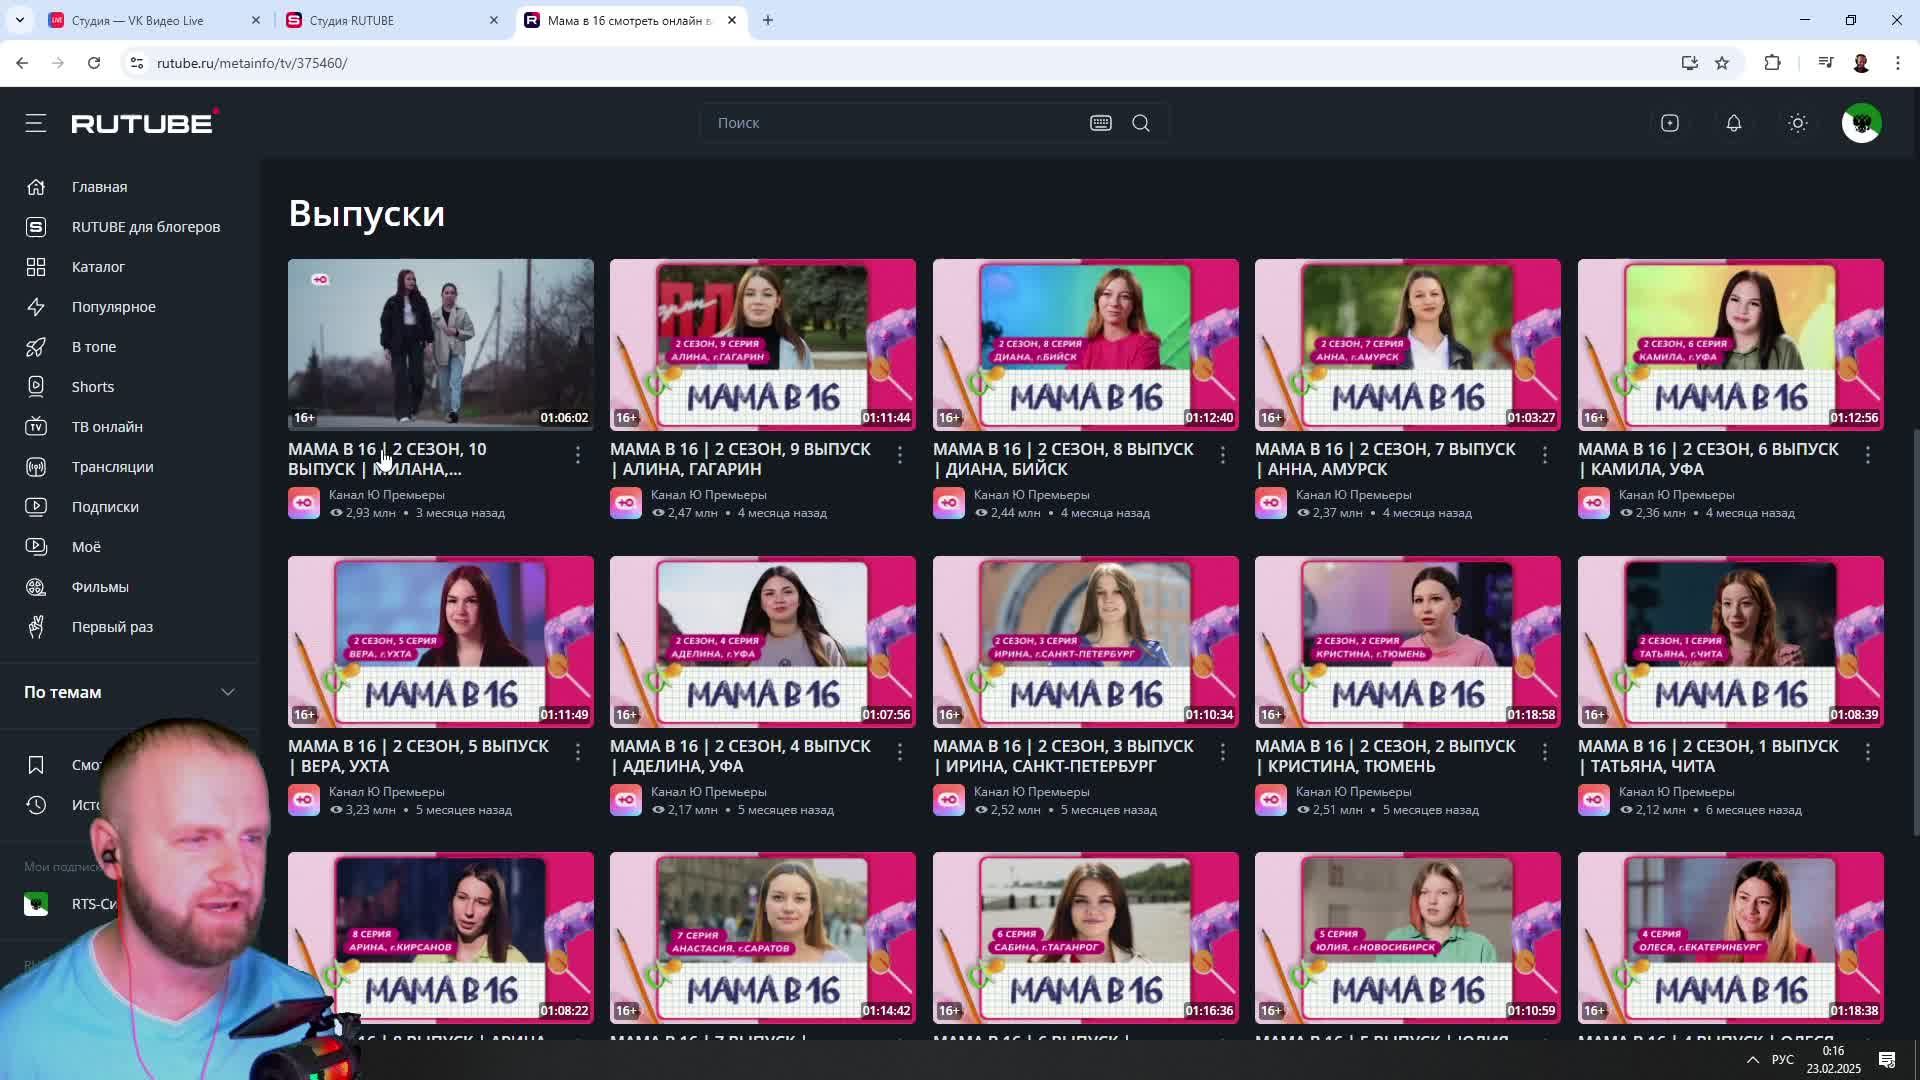The height and width of the screenshot is (1080, 1920).
Task: Open a new browser tab
Action: click(768, 20)
